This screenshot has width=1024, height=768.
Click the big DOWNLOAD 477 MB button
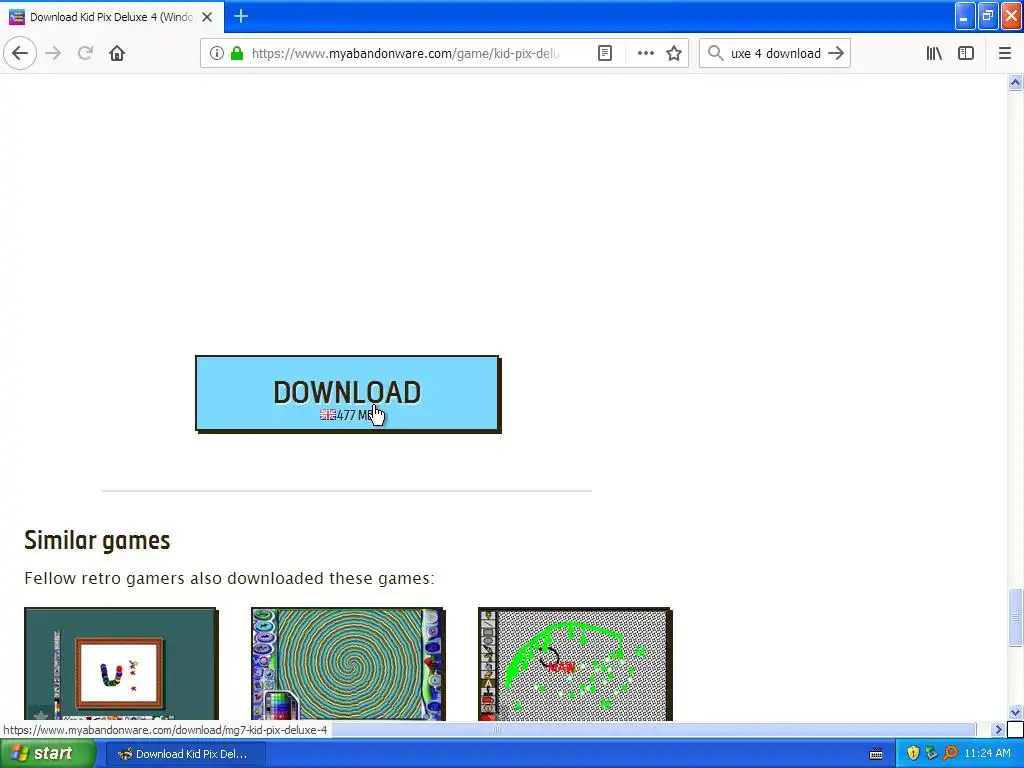[x=347, y=394]
